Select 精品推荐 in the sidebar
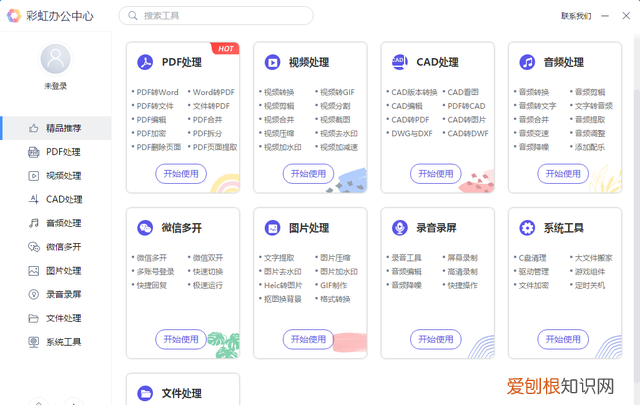640x405 pixels. [56, 128]
